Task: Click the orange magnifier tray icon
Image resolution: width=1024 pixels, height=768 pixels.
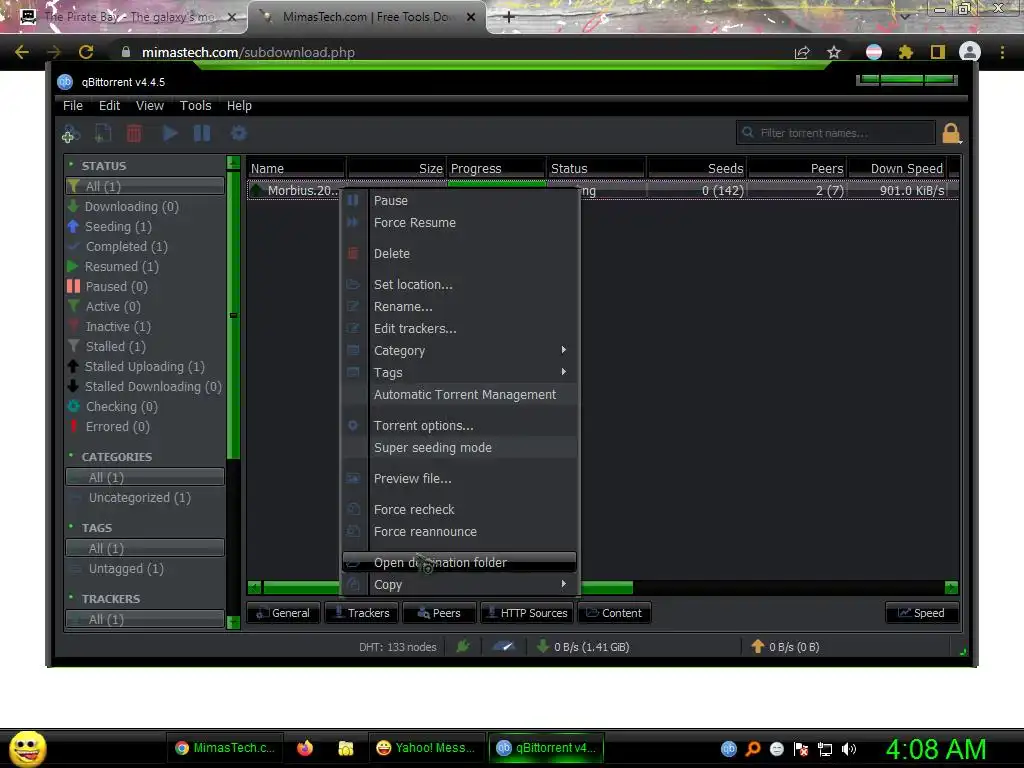Action: point(753,749)
